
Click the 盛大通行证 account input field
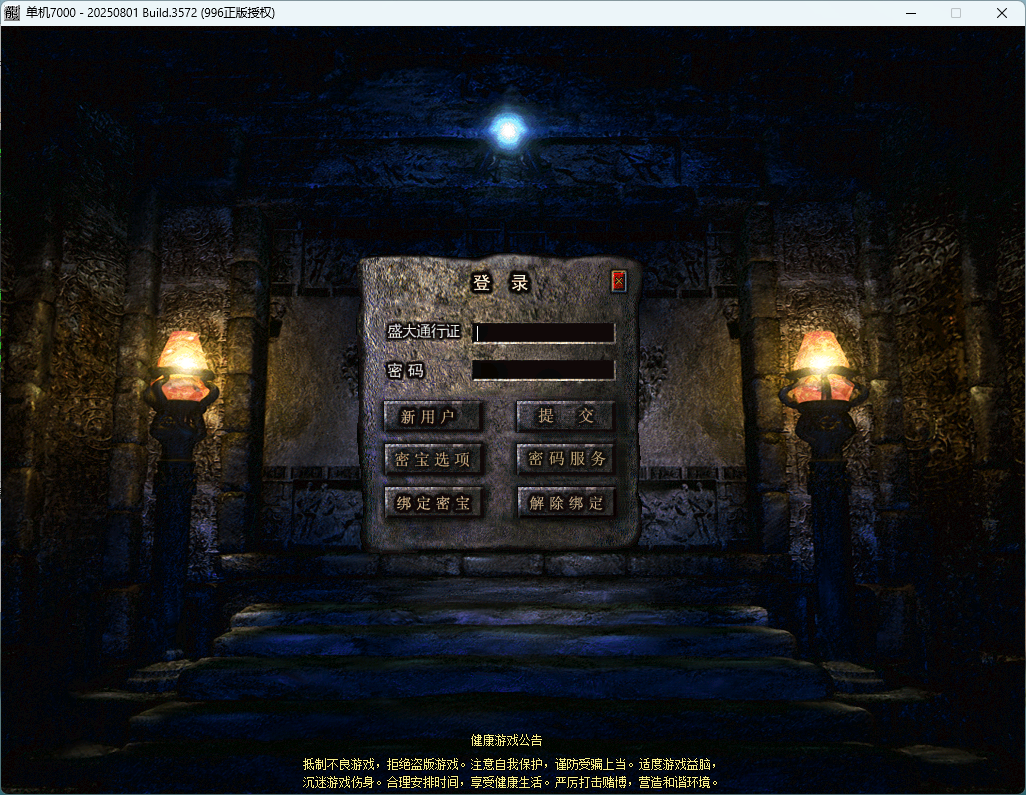[x=544, y=331]
